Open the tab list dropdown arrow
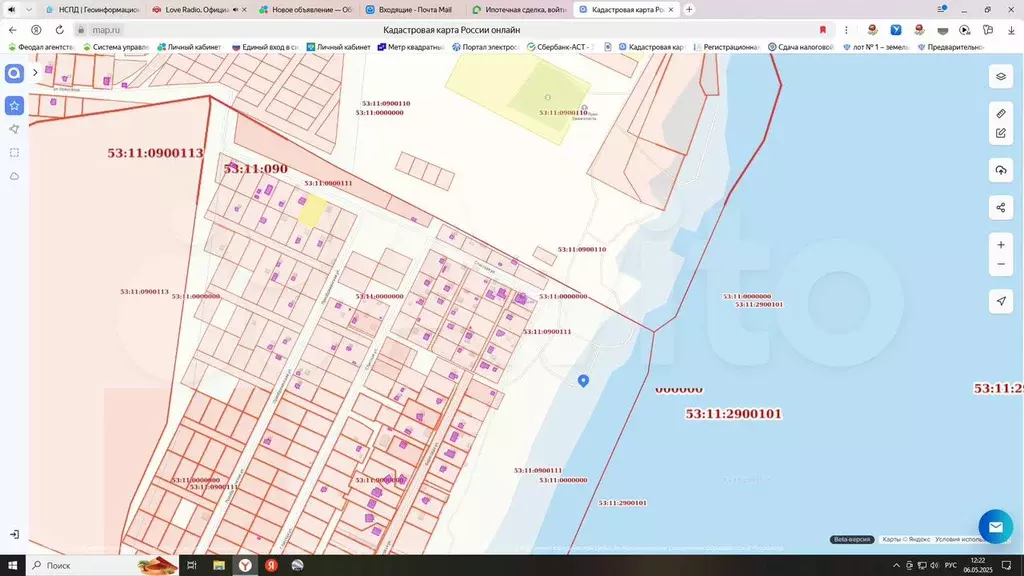This screenshot has width=1024, height=576. pyautogui.click(x=28, y=10)
